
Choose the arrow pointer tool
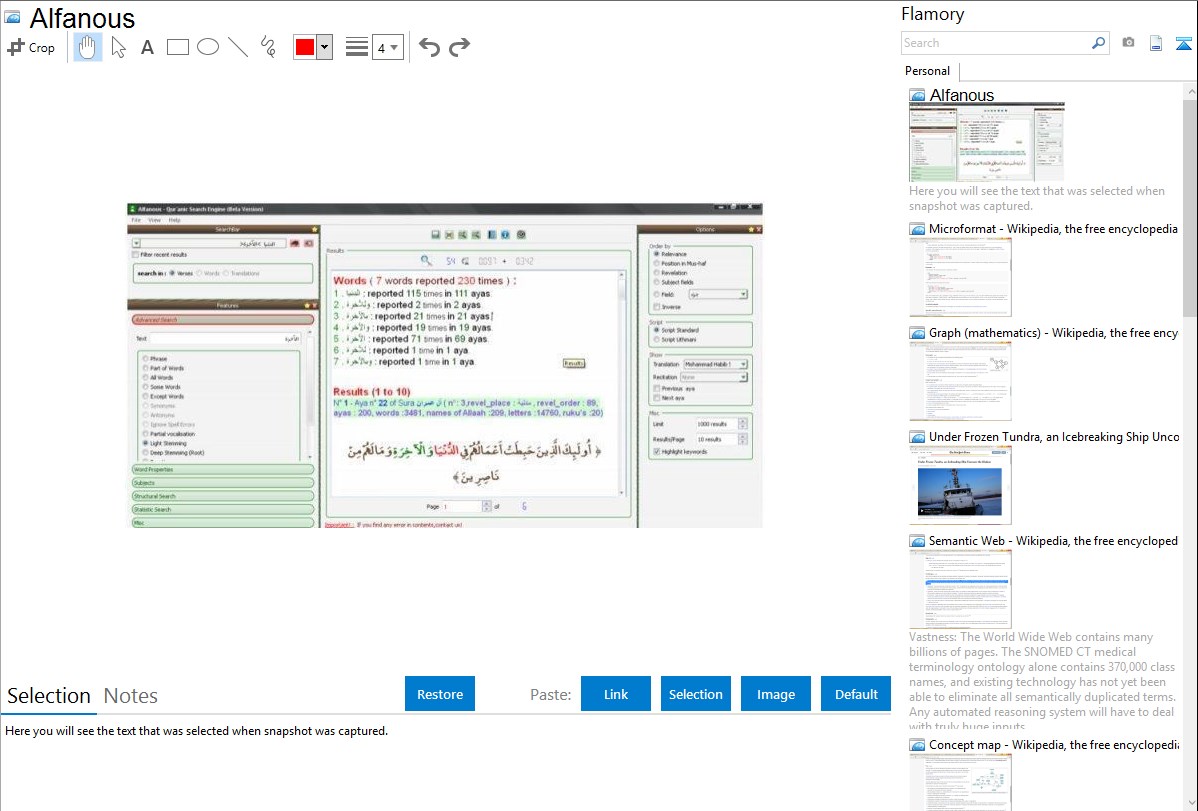click(118, 47)
